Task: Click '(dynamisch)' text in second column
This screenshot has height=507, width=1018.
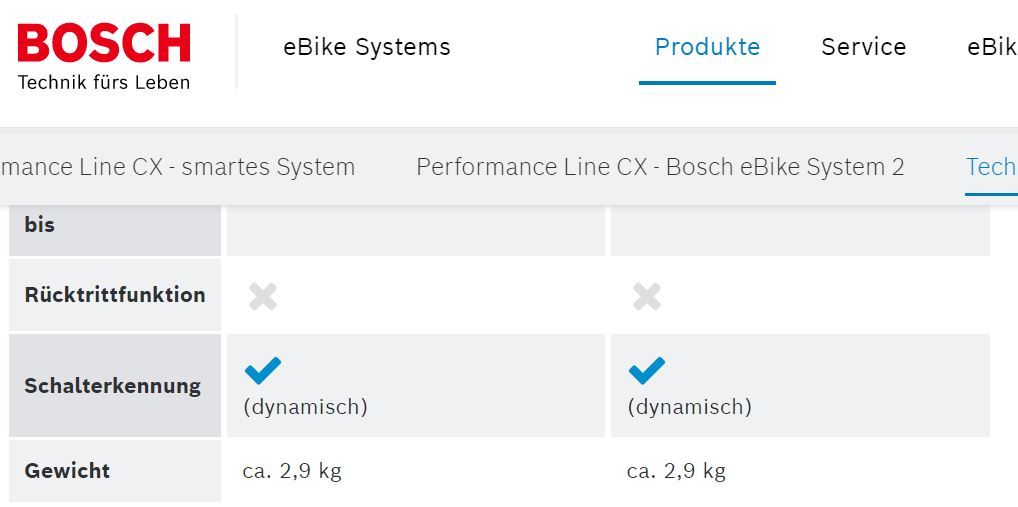Action: (x=689, y=407)
